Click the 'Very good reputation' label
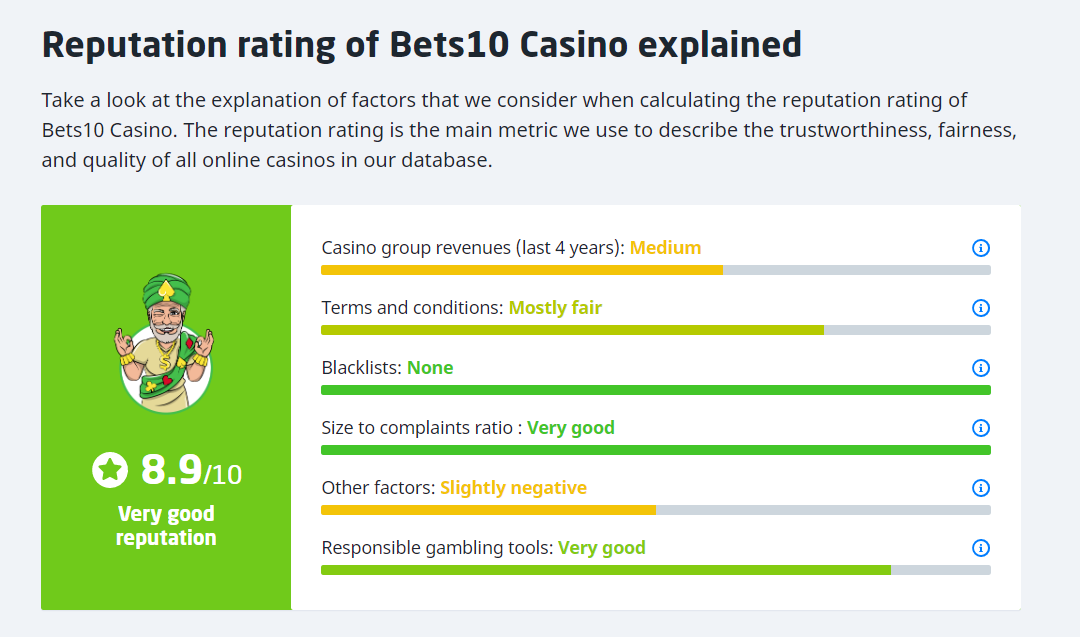The width and height of the screenshot is (1080, 637). click(x=166, y=526)
